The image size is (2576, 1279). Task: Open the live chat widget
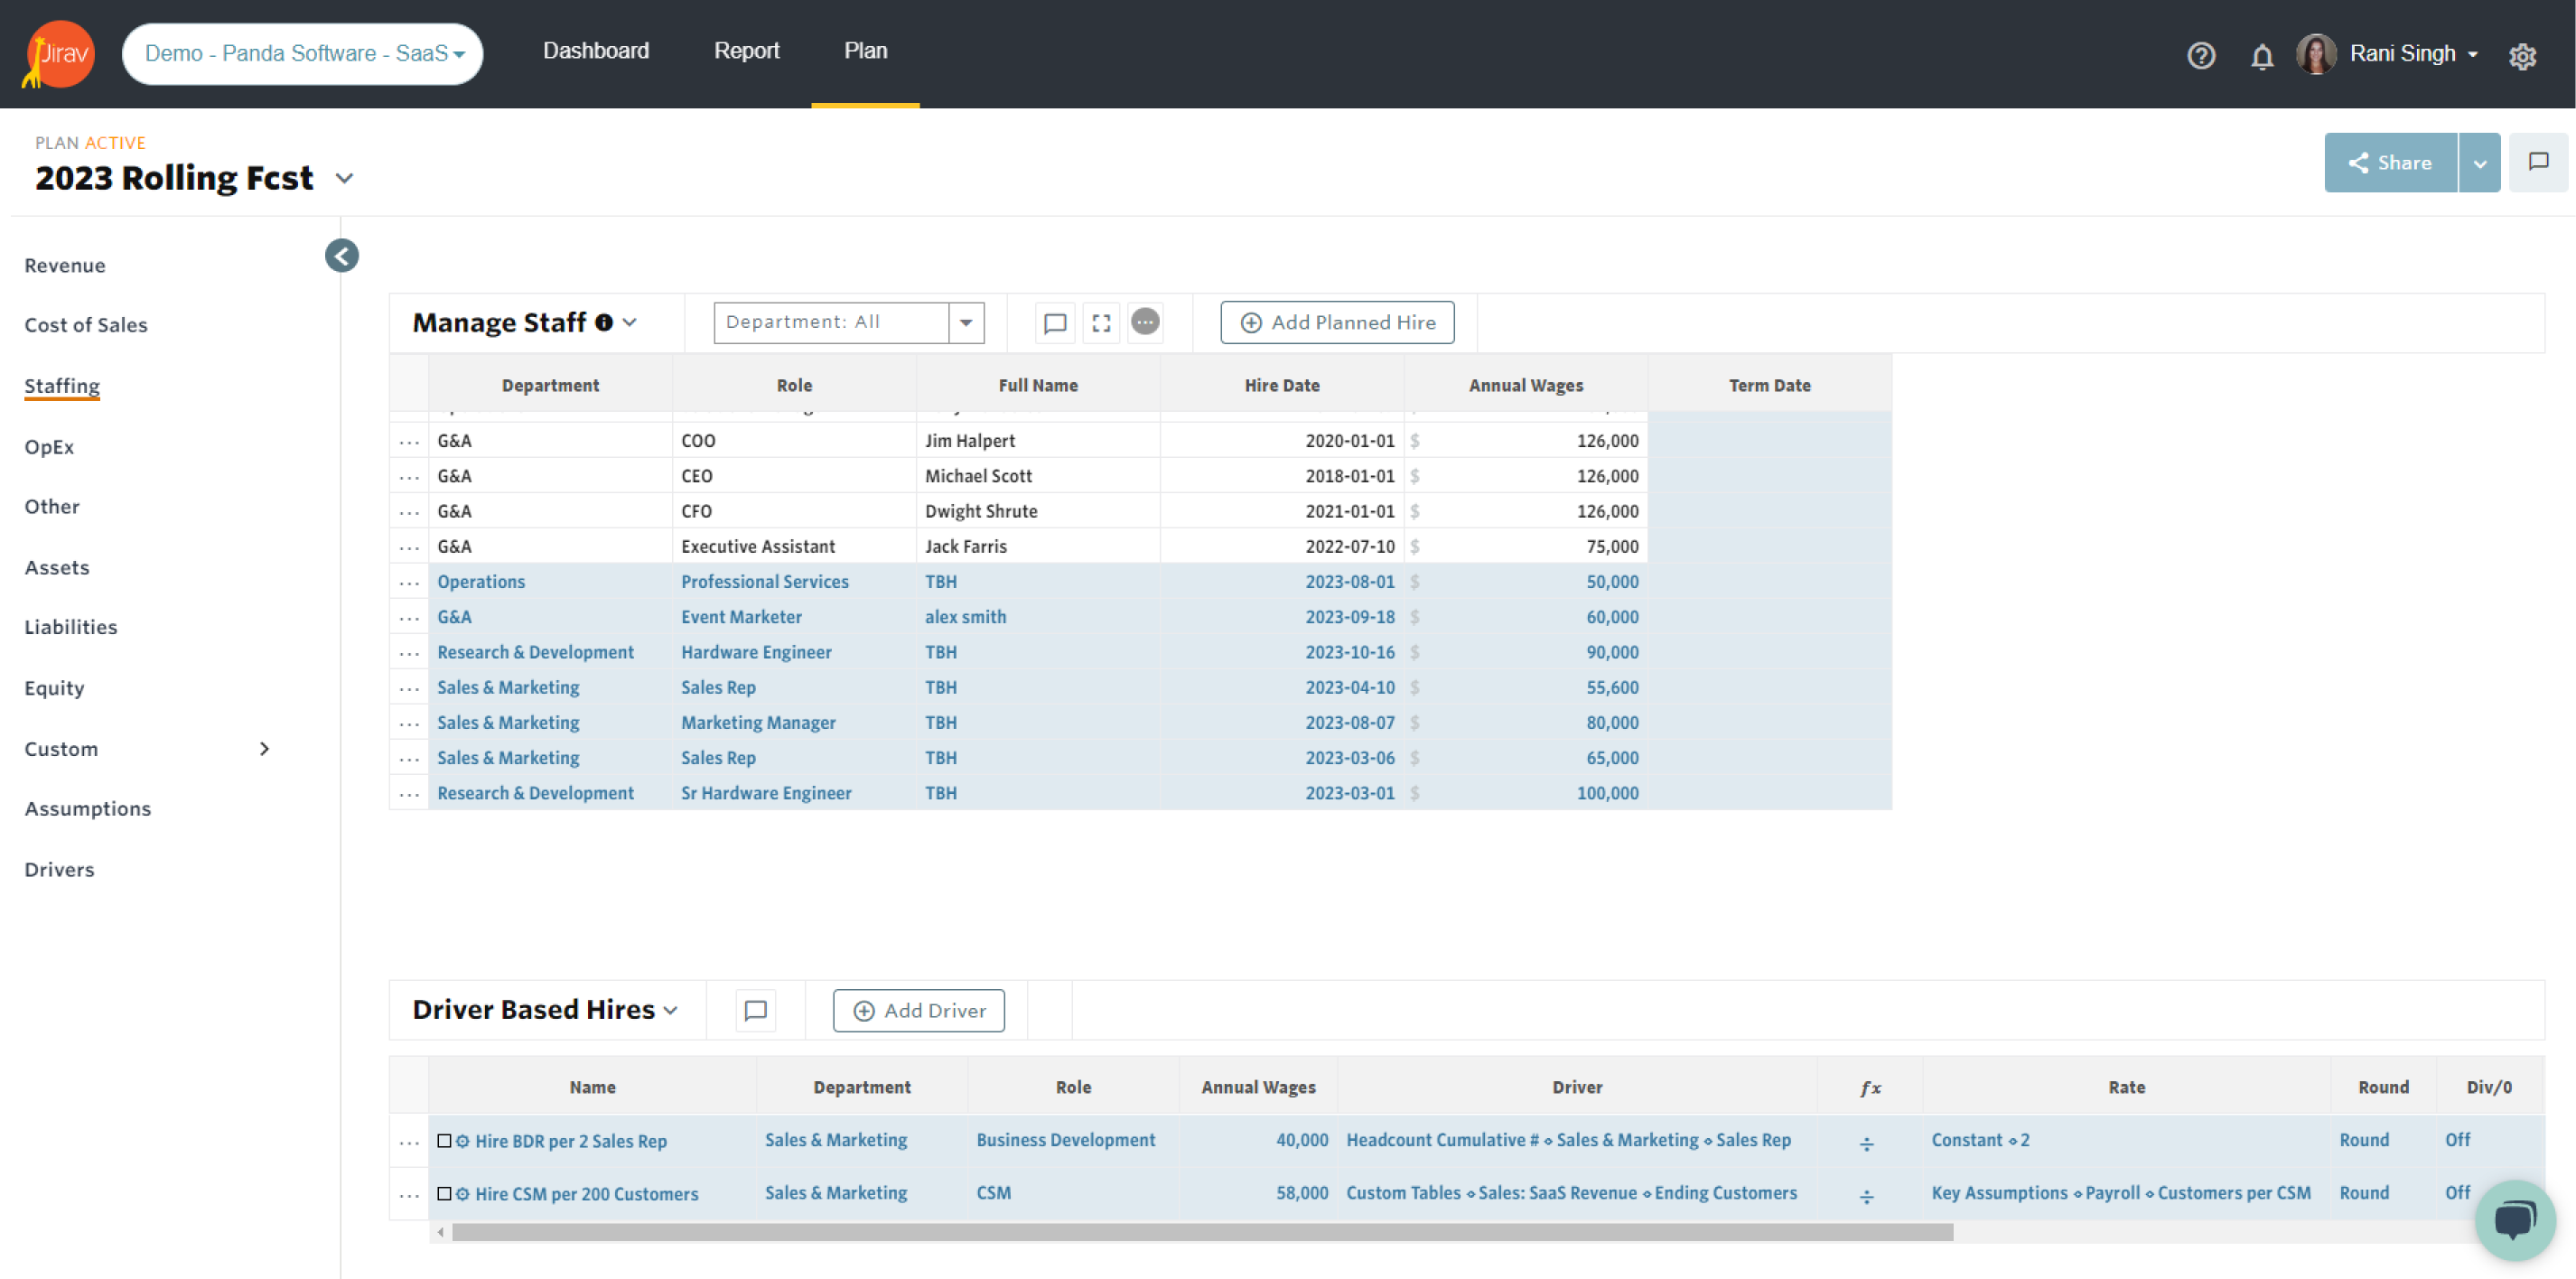[2514, 1219]
